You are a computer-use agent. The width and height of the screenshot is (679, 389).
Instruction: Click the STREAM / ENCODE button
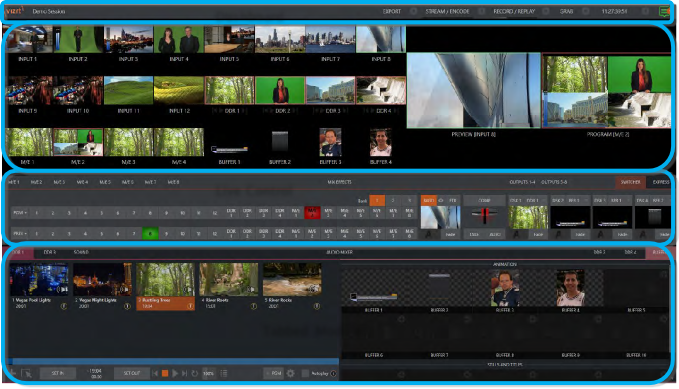[x=447, y=11]
